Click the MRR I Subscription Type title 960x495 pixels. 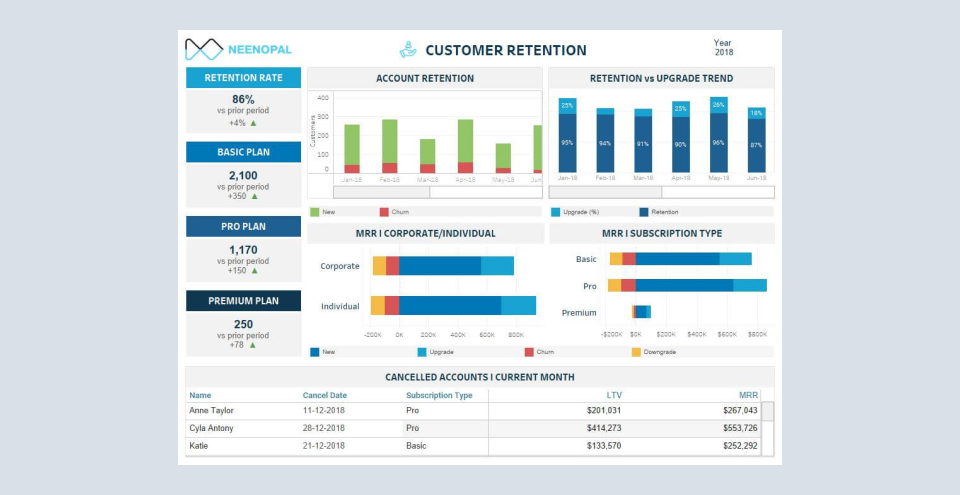(662, 233)
